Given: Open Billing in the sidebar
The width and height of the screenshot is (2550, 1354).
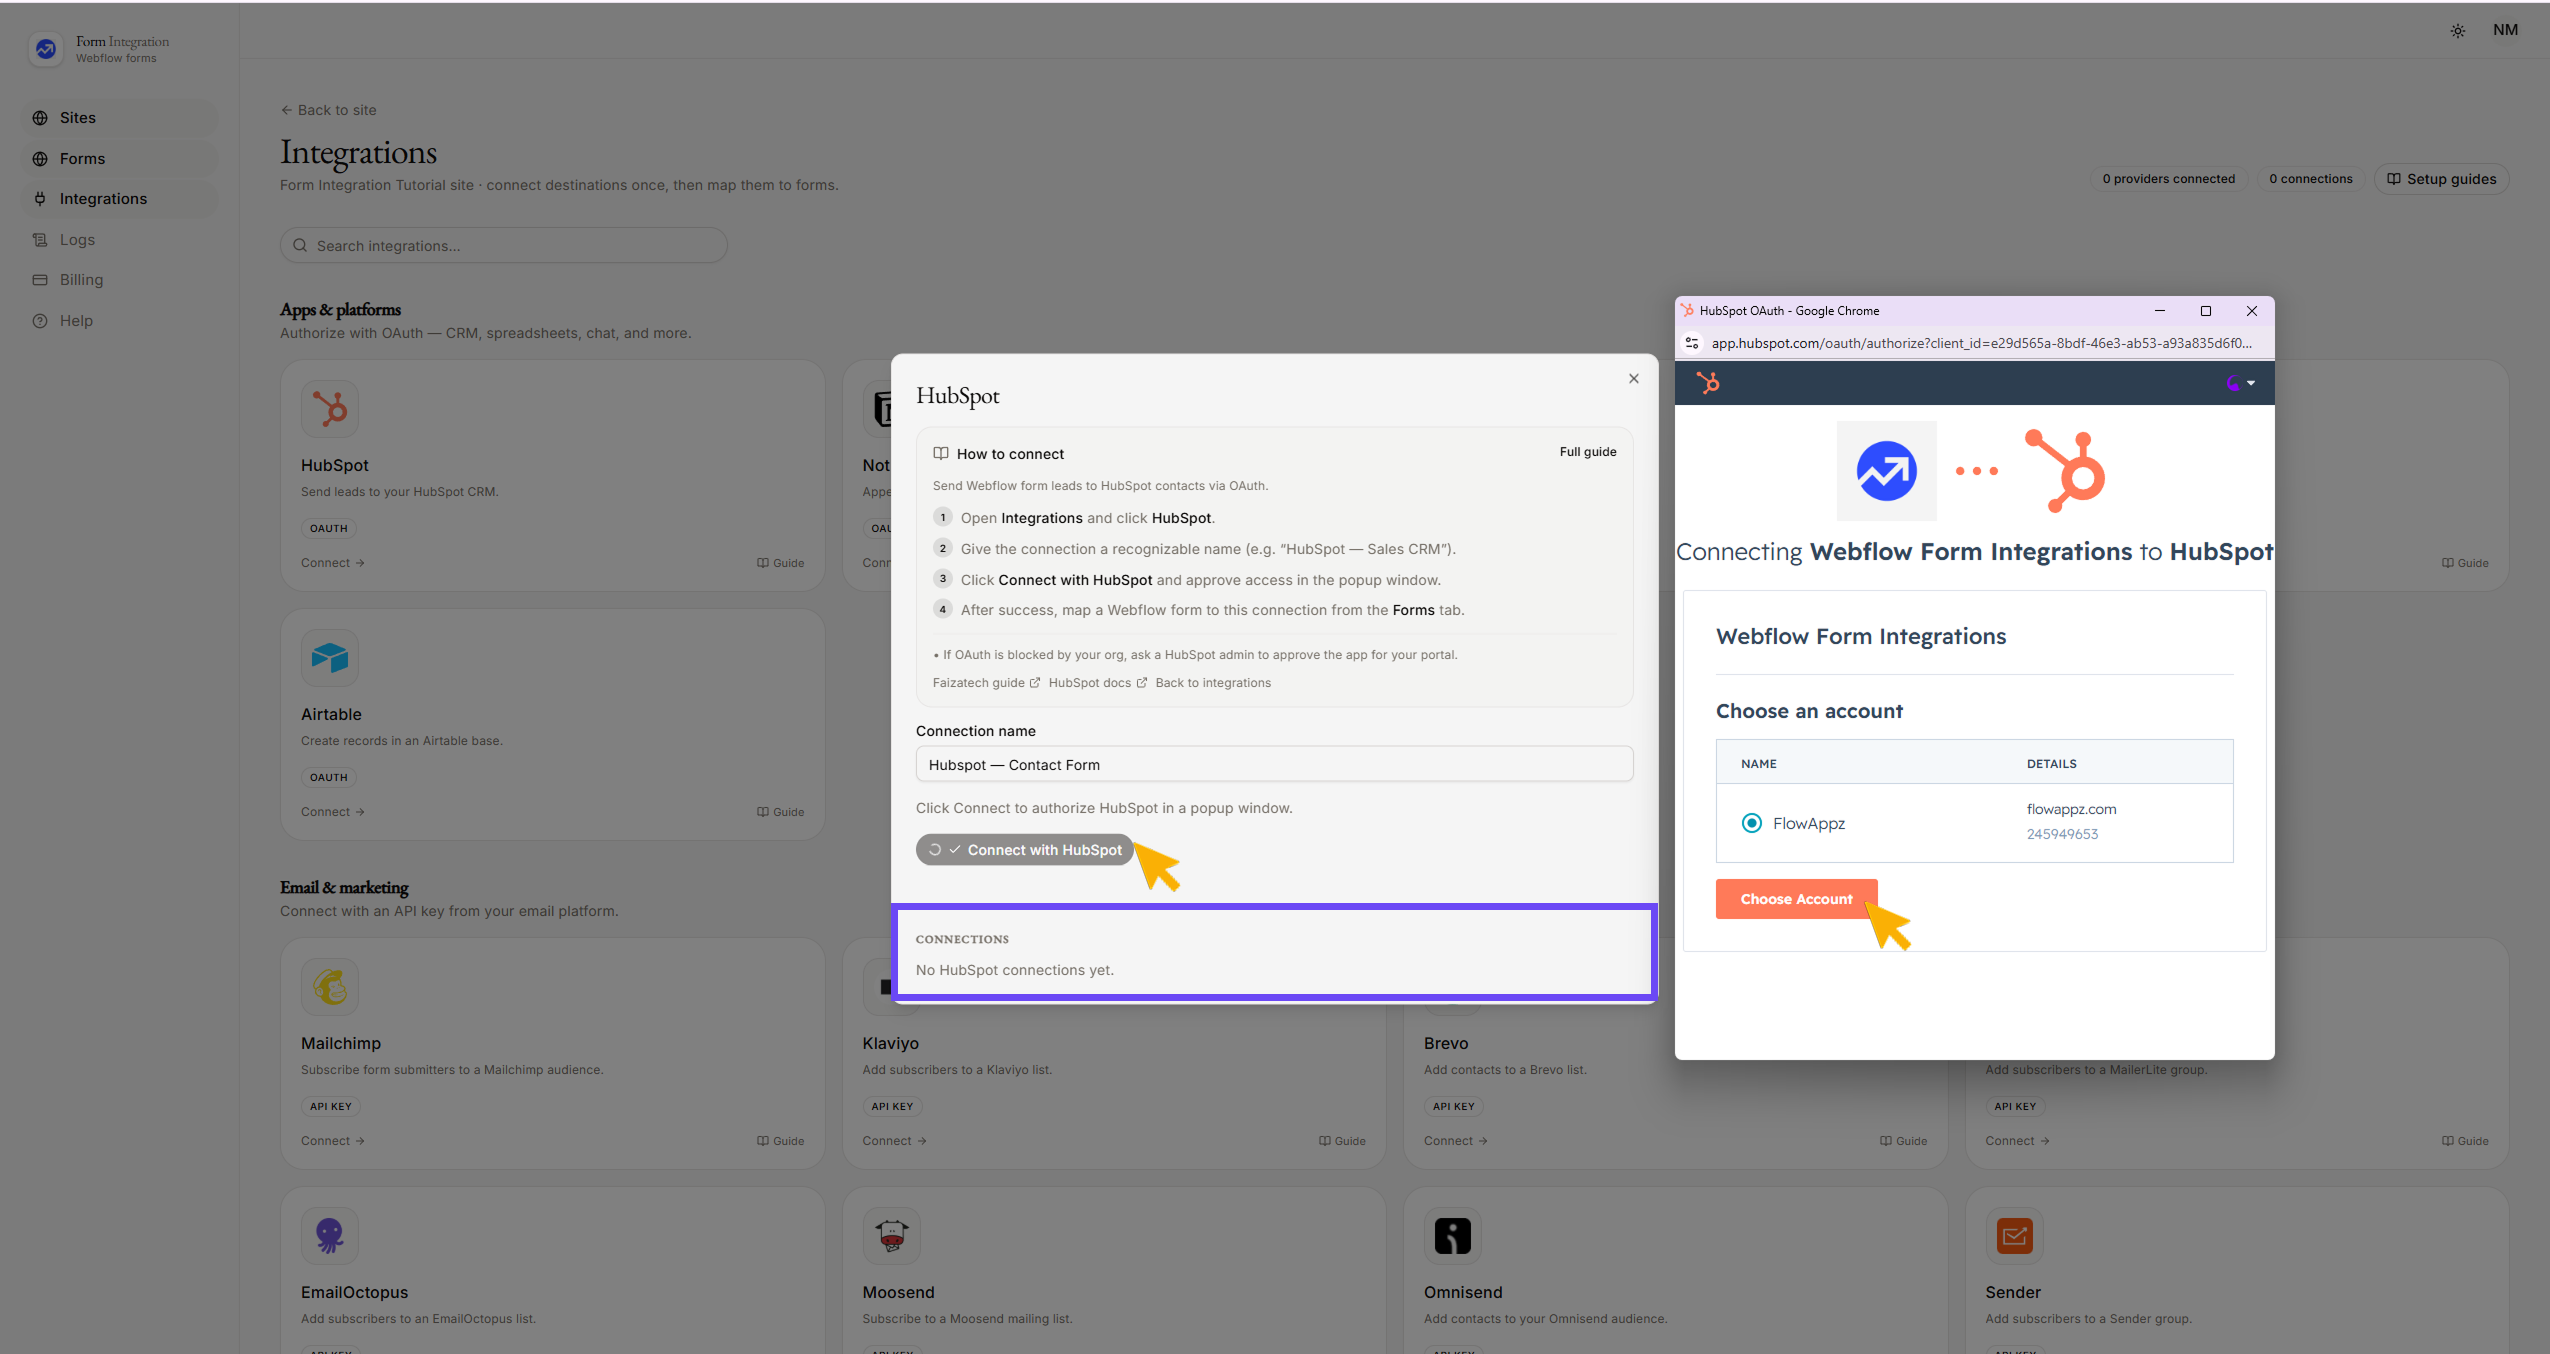Looking at the screenshot, I should pyautogui.click(x=120, y=280).
